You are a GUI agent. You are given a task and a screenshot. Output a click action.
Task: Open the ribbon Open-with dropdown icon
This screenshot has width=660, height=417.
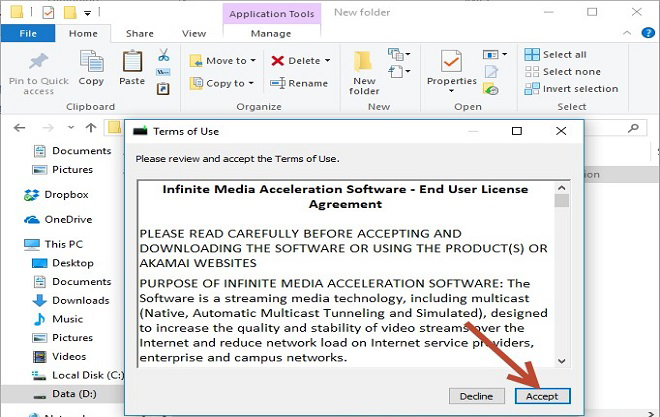[495, 54]
